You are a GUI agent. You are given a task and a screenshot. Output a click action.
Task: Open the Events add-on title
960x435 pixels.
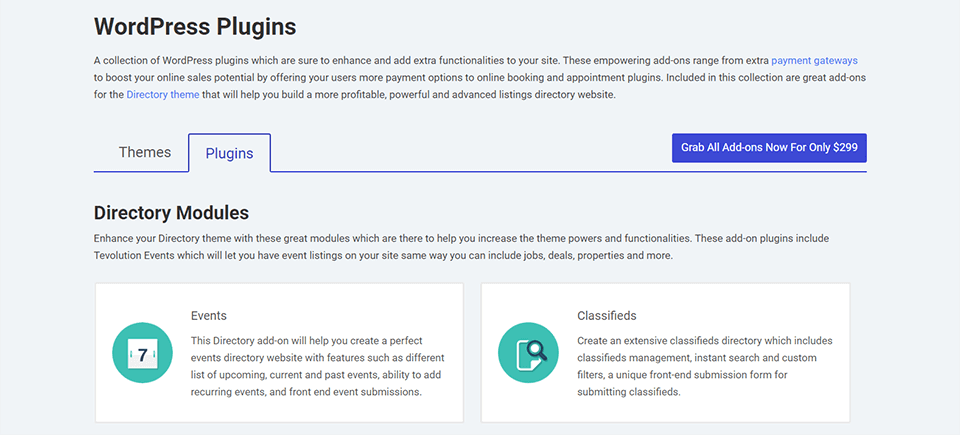[x=208, y=315]
